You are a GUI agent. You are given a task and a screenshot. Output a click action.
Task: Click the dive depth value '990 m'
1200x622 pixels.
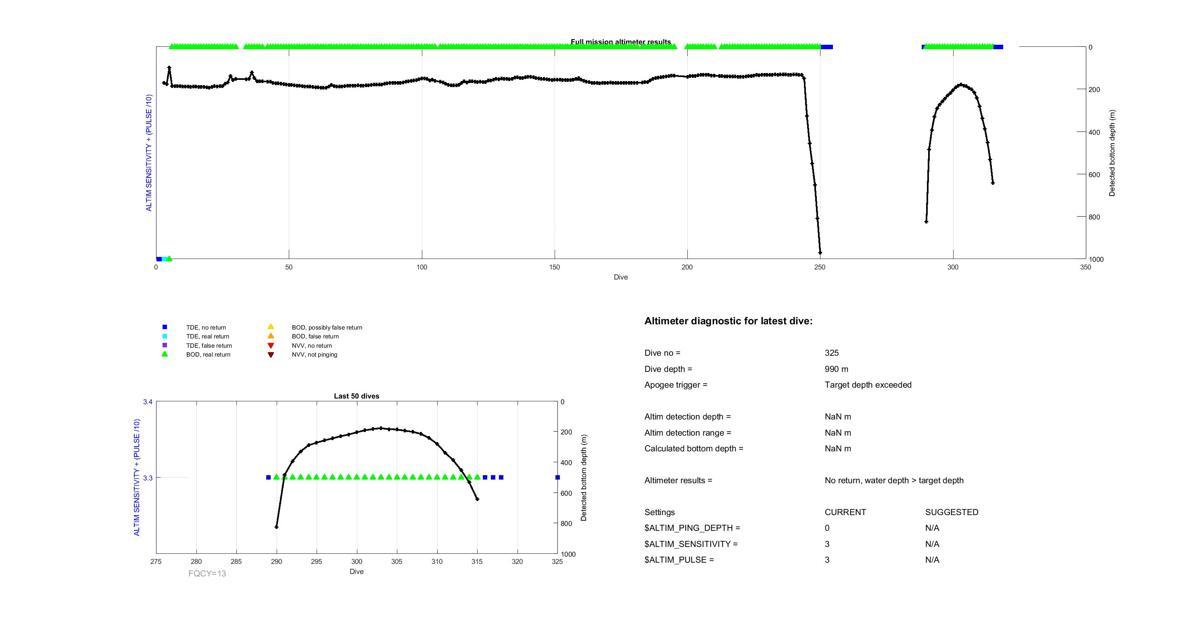[837, 369]
